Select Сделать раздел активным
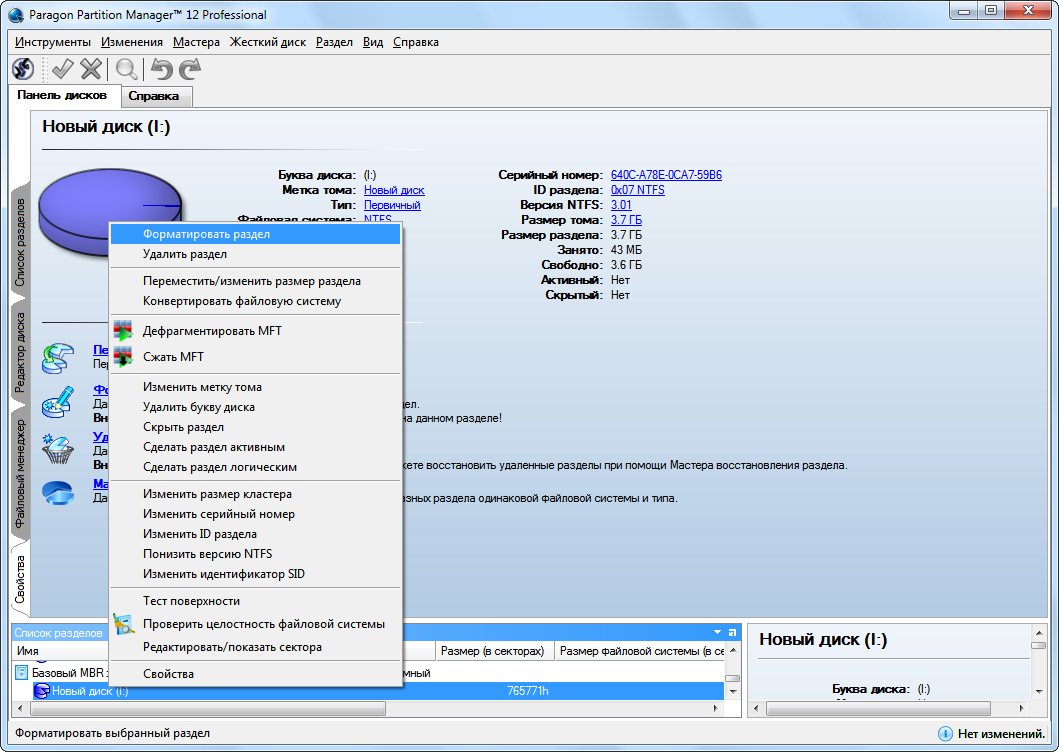The image size is (1059, 752). click(x=255, y=447)
